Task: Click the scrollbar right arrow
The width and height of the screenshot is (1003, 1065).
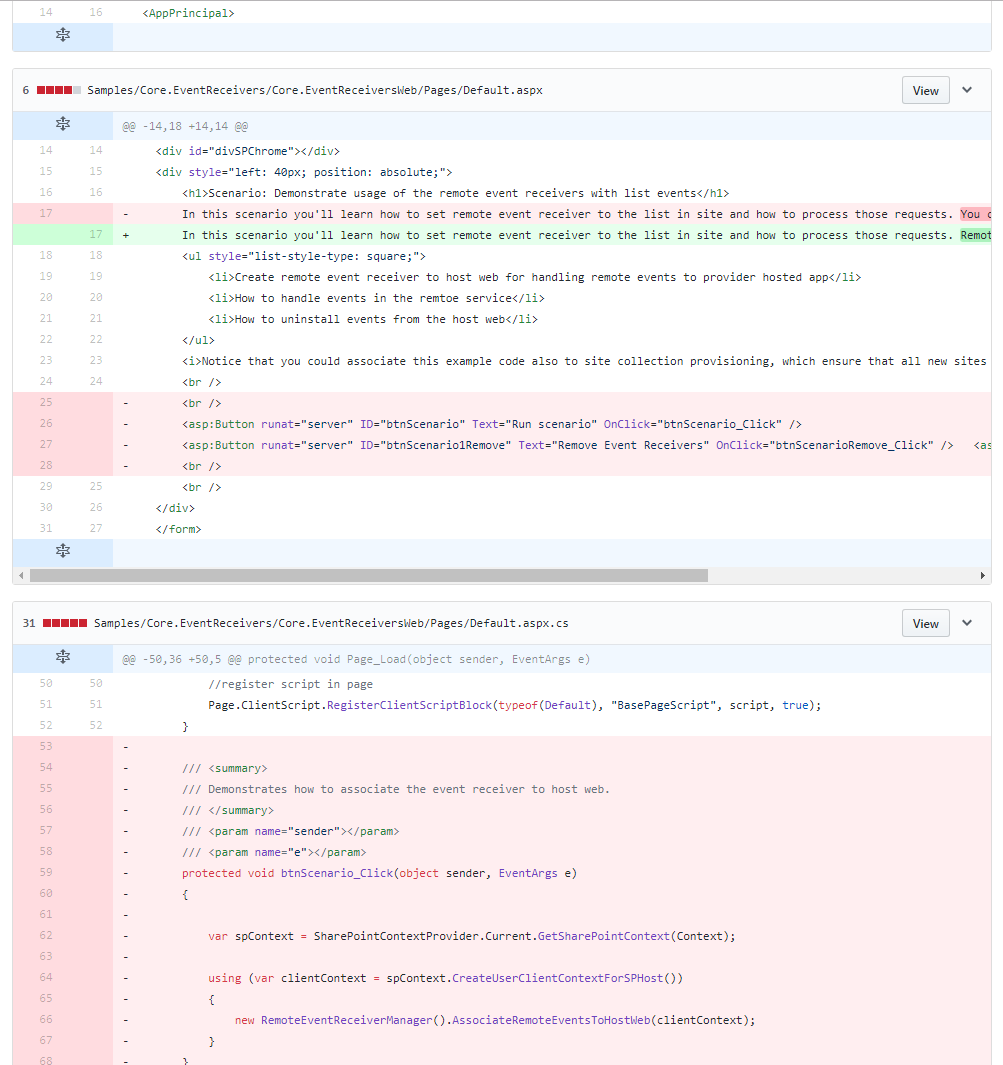Action: (983, 576)
